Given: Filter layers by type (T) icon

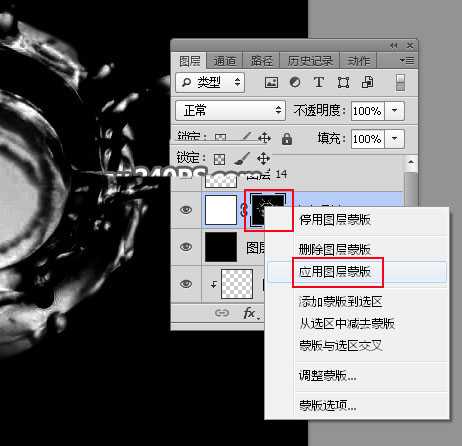Looking at the screenshot, I should (x=319, y=82).
